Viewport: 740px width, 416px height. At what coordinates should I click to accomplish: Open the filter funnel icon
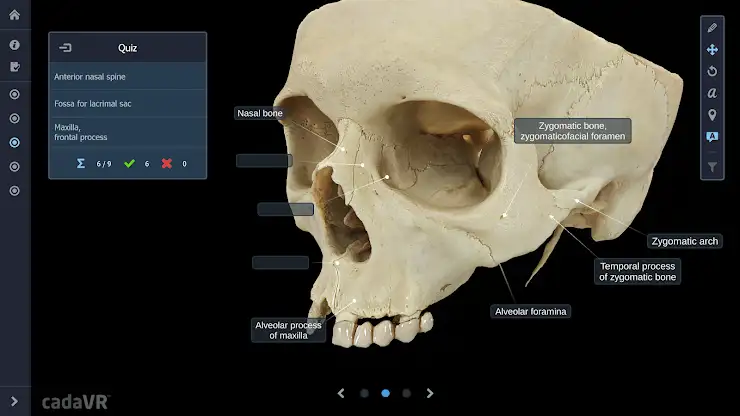[712, 167]
